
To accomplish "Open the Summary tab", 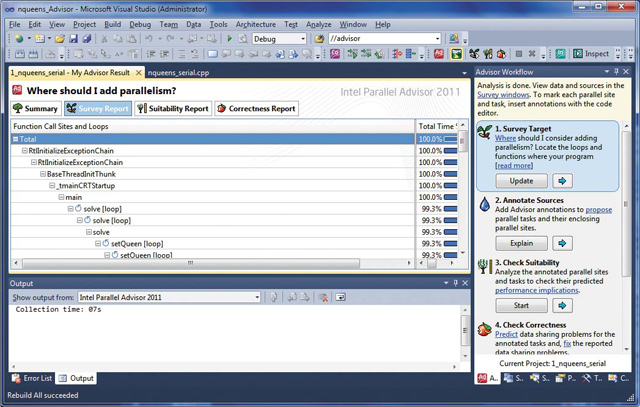I will (x=36, y=109).
